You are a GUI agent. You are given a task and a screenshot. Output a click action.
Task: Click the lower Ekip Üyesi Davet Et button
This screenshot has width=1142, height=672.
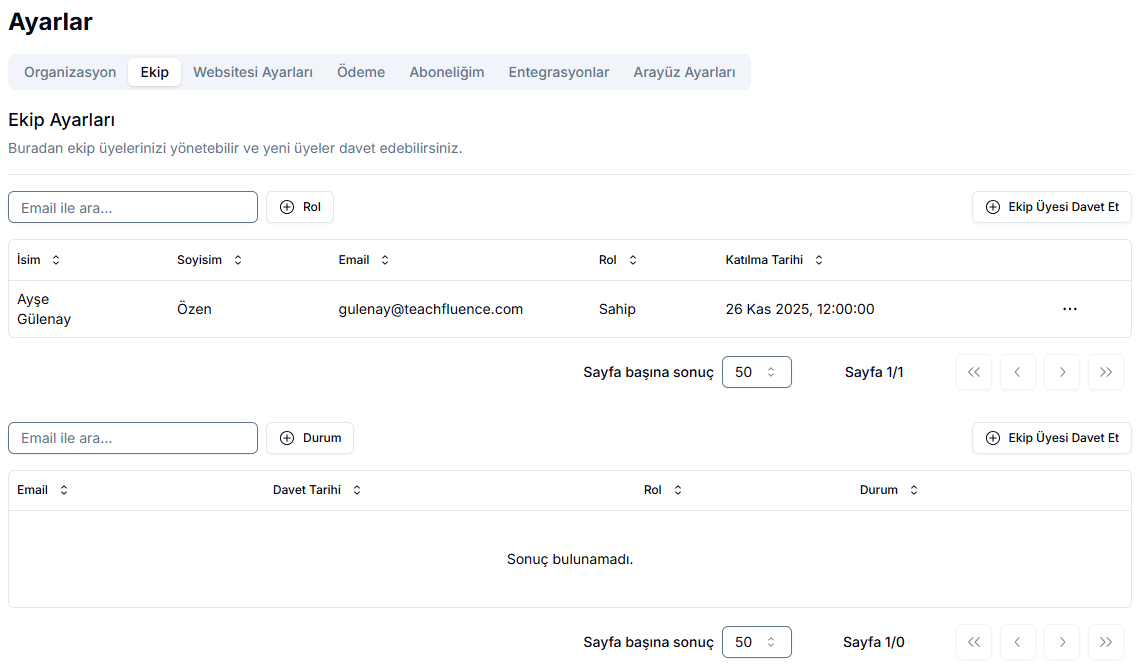[x=1051, y=438]
